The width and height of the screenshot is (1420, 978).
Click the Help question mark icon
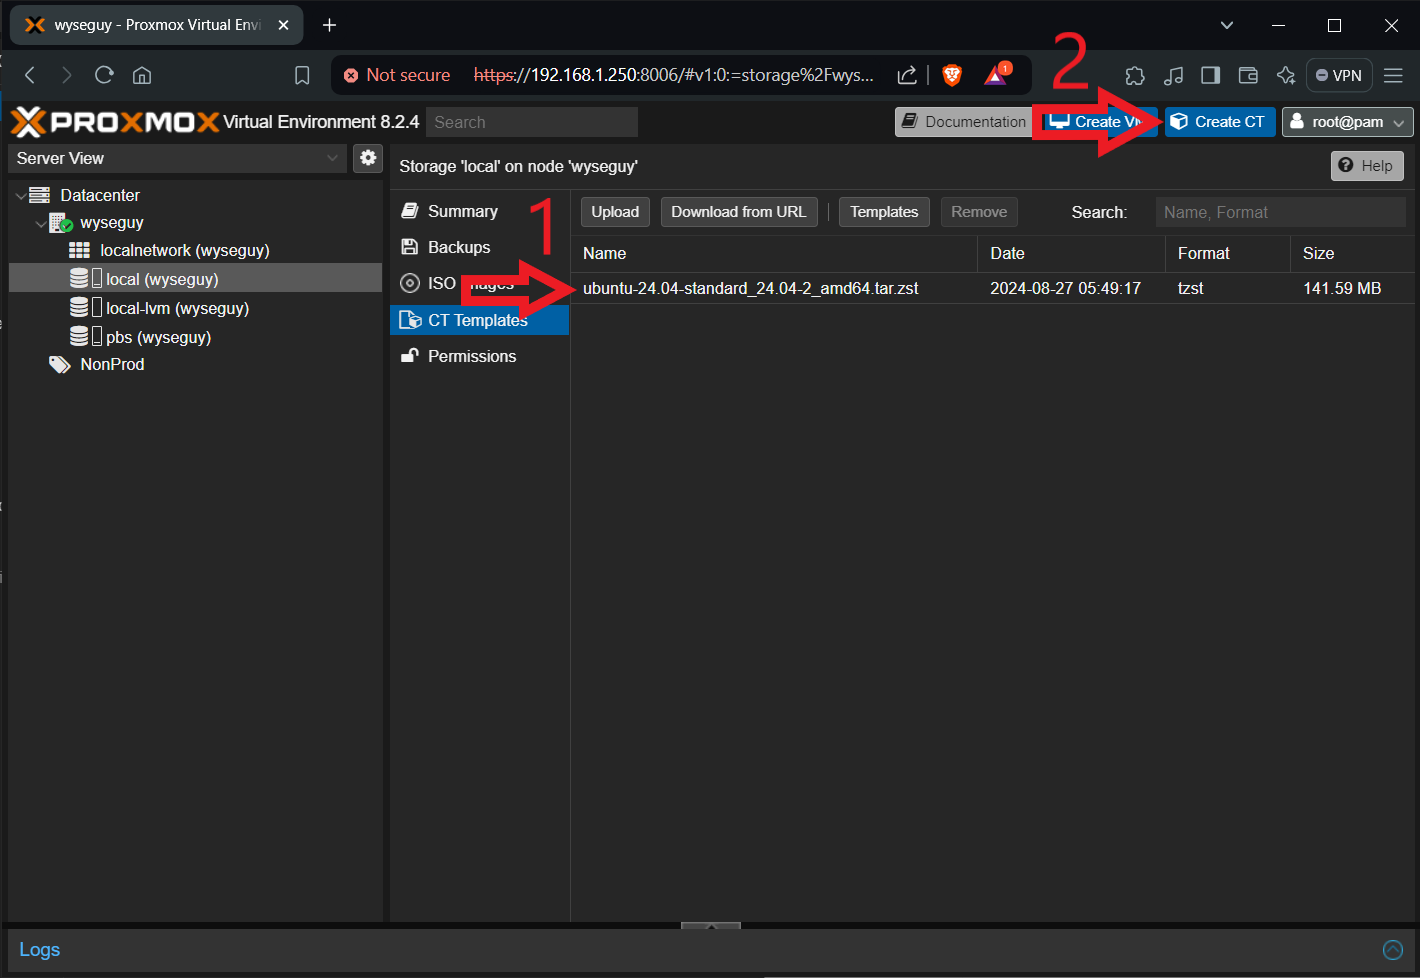click(x=1346, y=166)
